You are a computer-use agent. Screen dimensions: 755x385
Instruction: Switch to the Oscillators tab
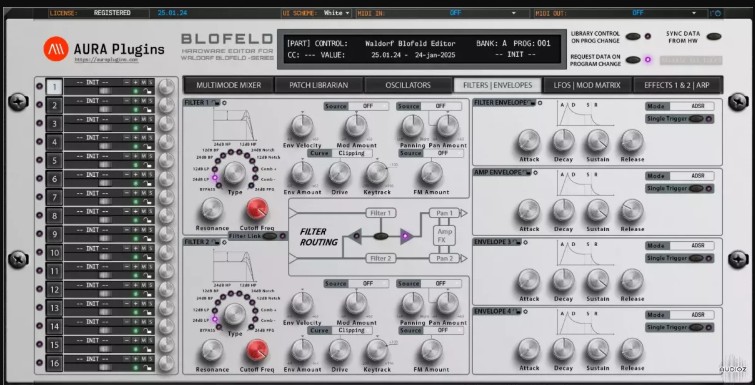pyautogui.click(x=408, y=85)
